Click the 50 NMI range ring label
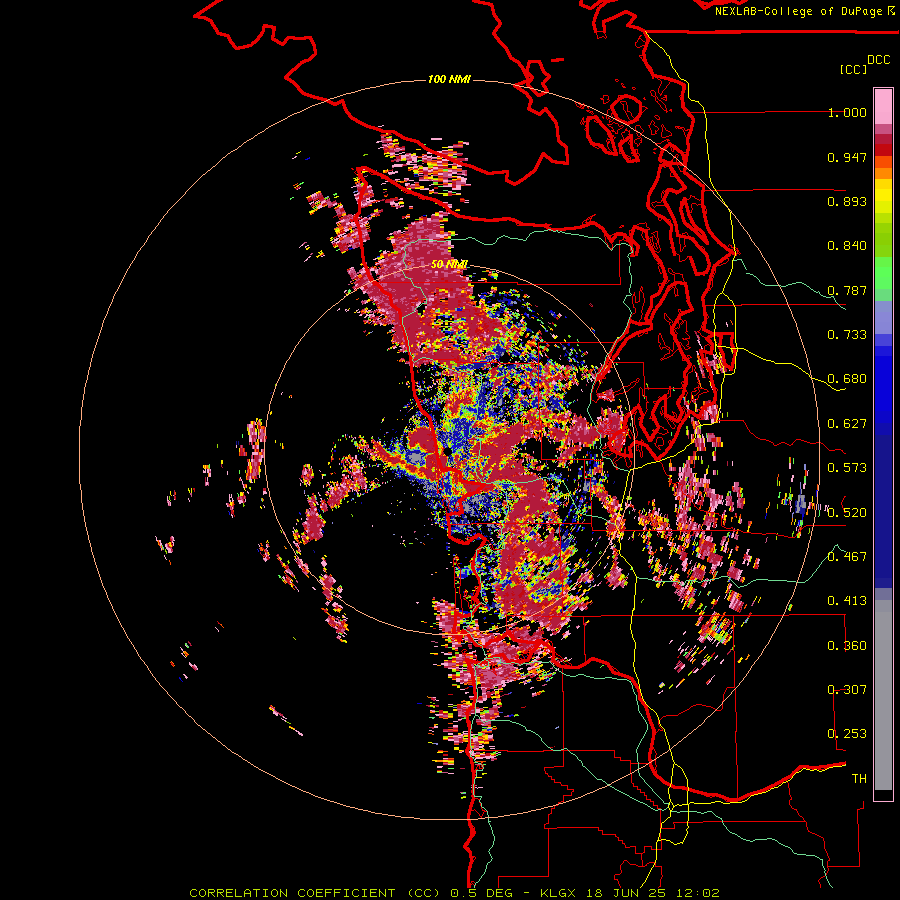The width and height of the screenshot is (900, 900). coord(449,265)
